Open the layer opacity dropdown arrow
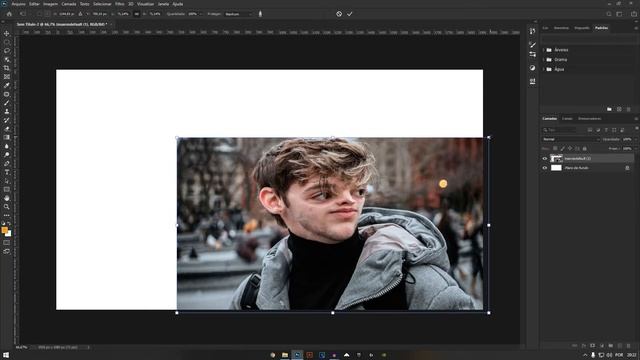This screenshot has width=640, height=360. click(x=636, y=139)
